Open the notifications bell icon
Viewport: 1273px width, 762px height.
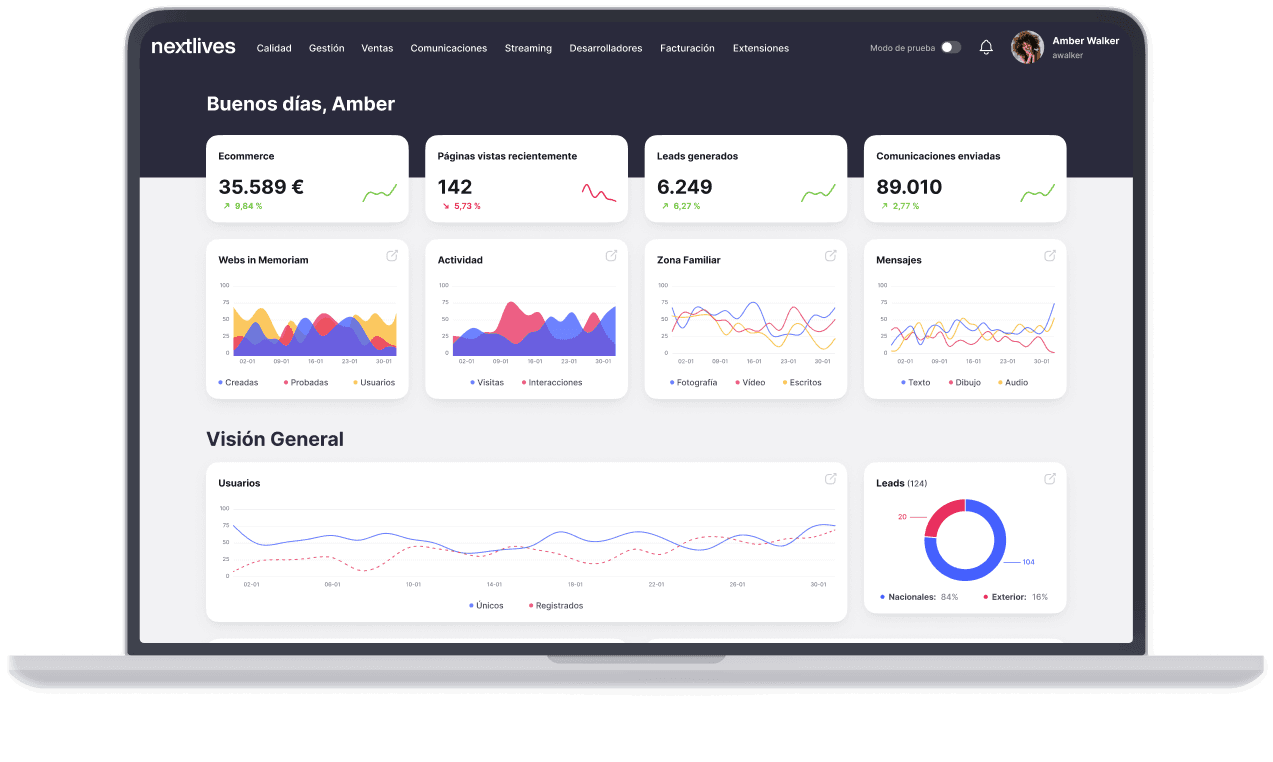coord(986,48)
